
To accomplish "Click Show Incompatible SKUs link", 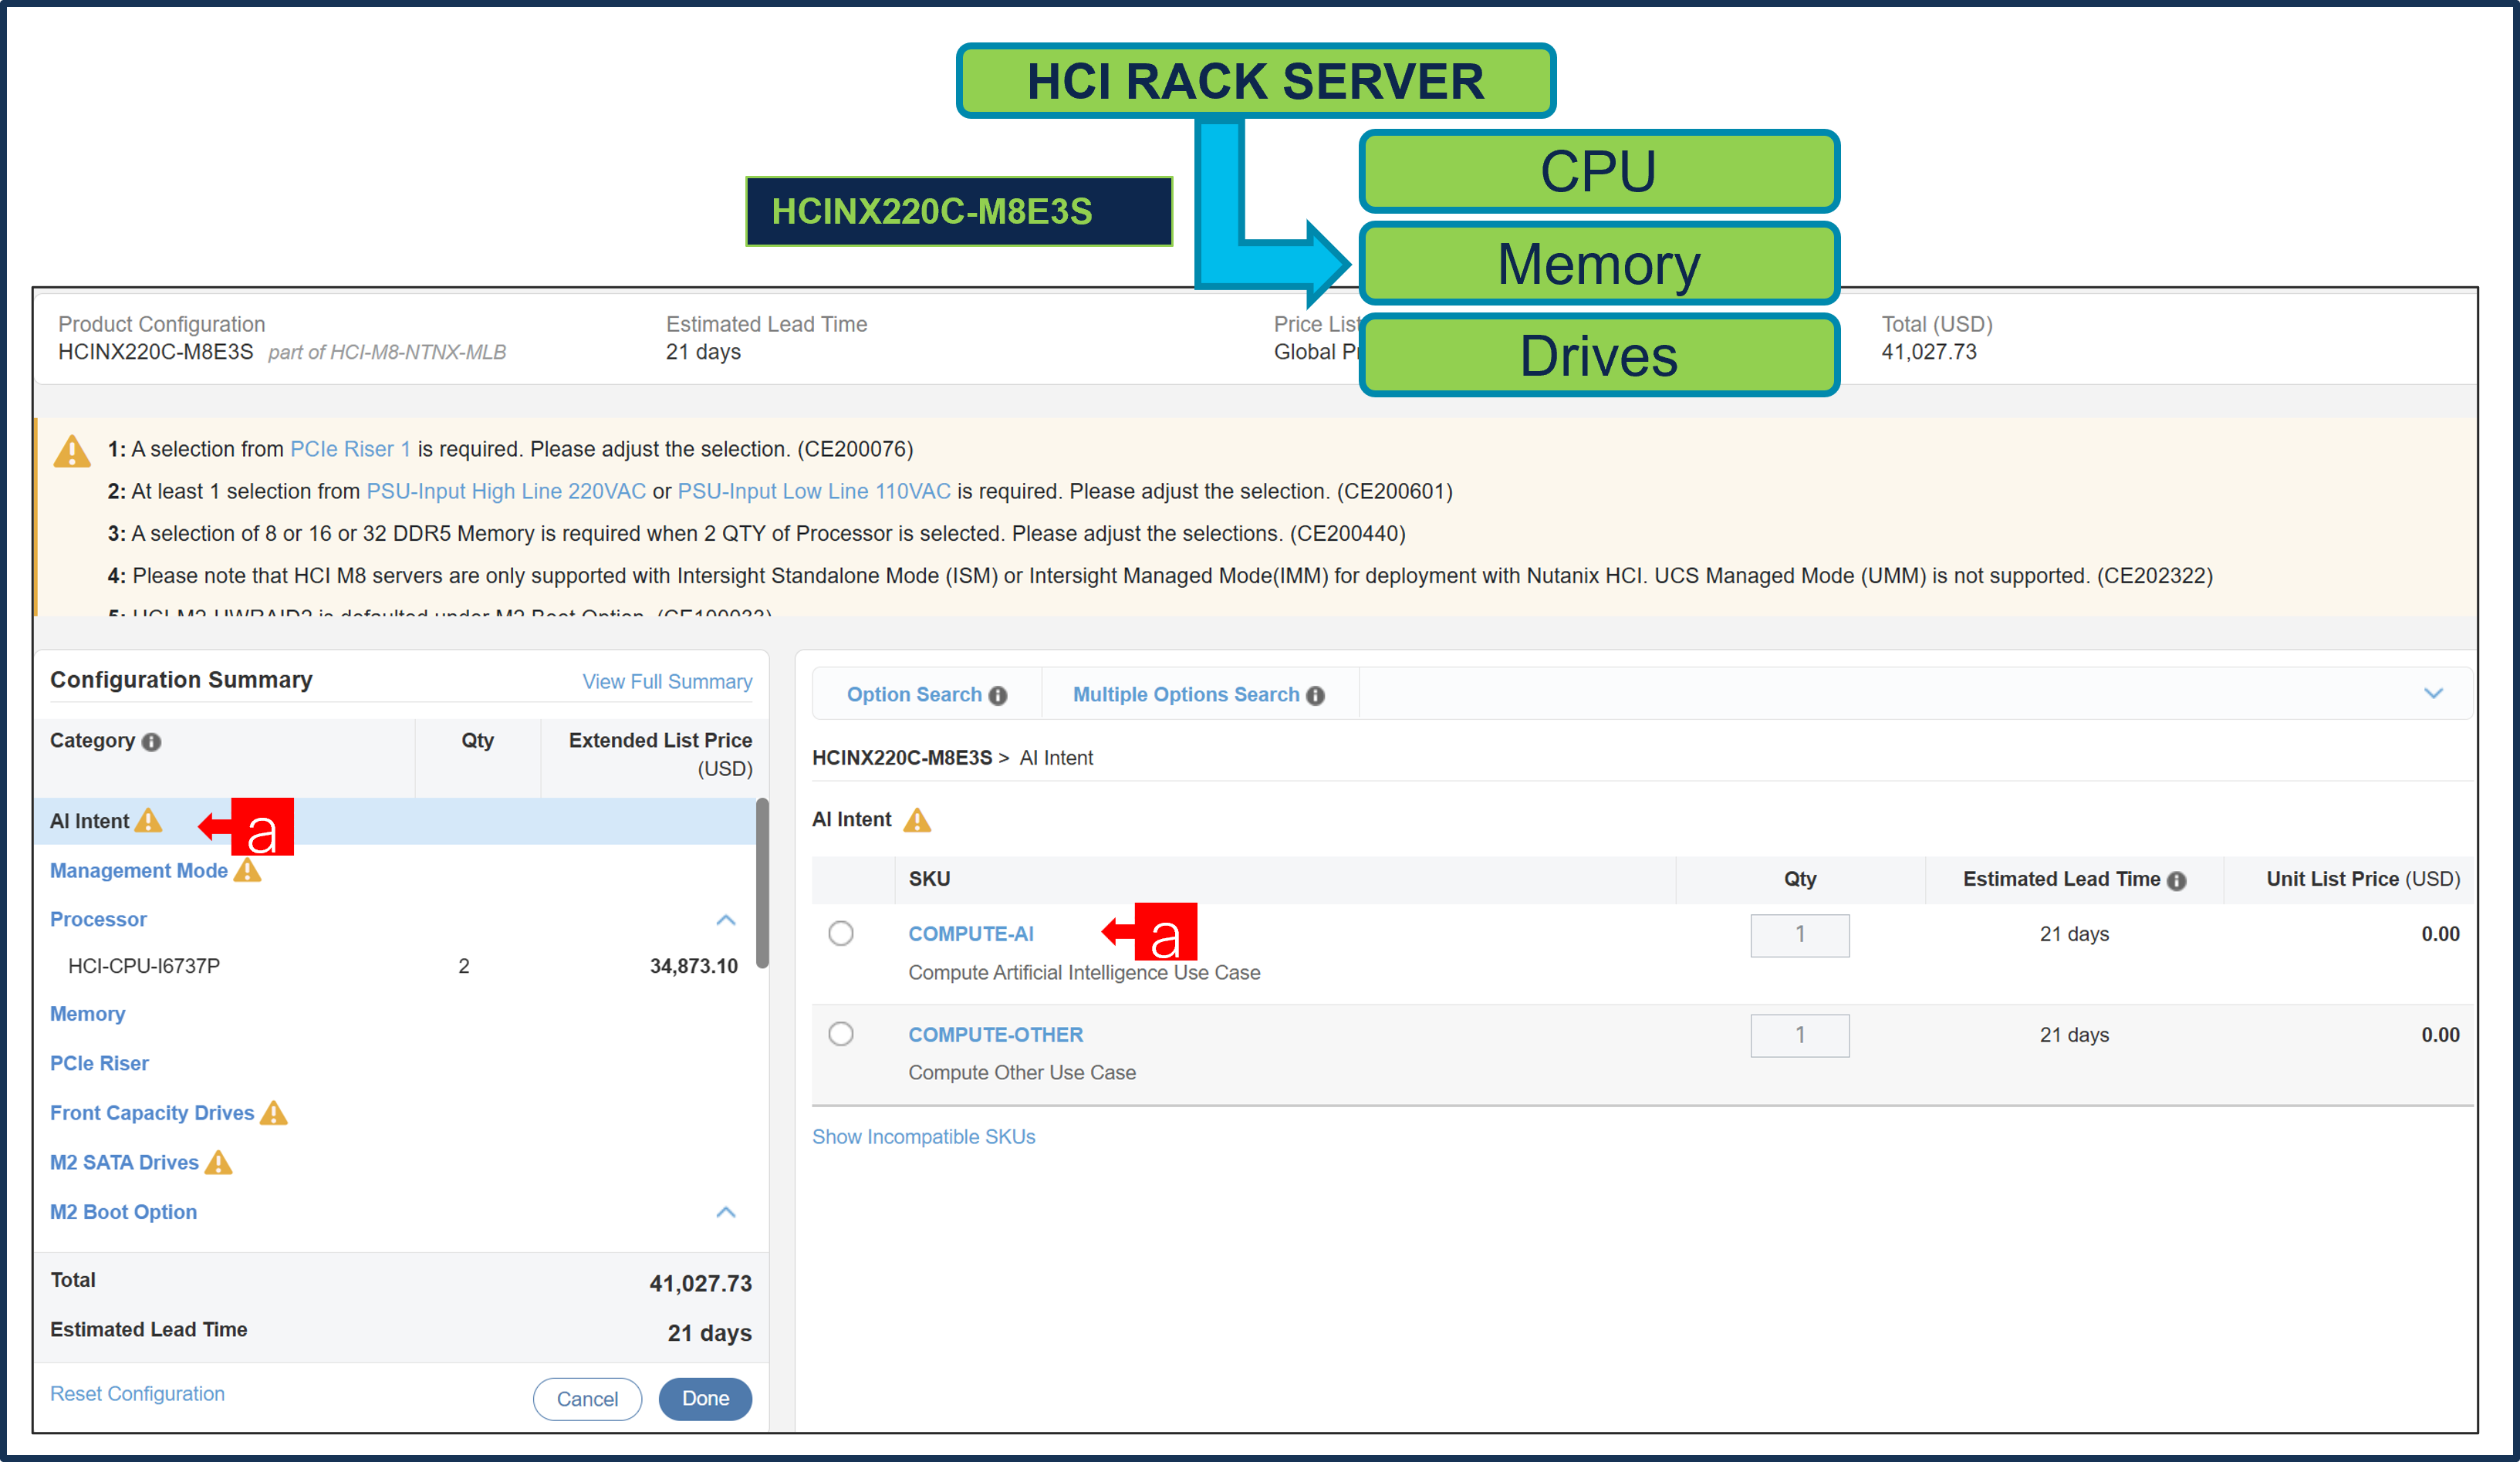I will (923, 1136).
